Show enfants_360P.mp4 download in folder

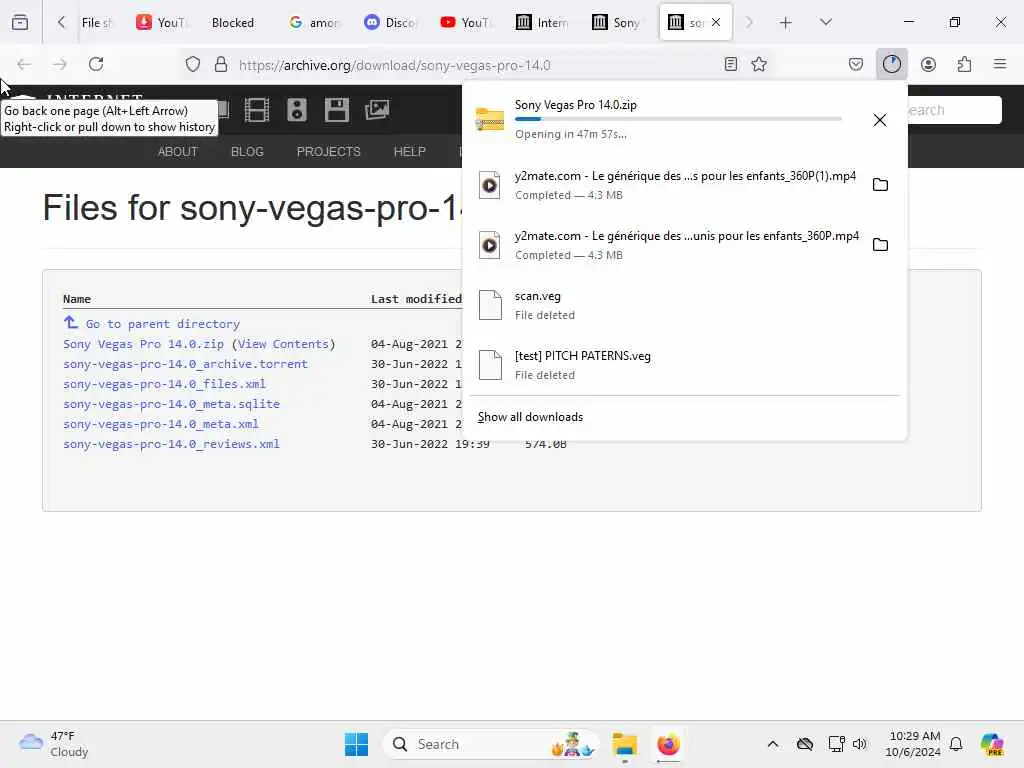tap(880, 245)
